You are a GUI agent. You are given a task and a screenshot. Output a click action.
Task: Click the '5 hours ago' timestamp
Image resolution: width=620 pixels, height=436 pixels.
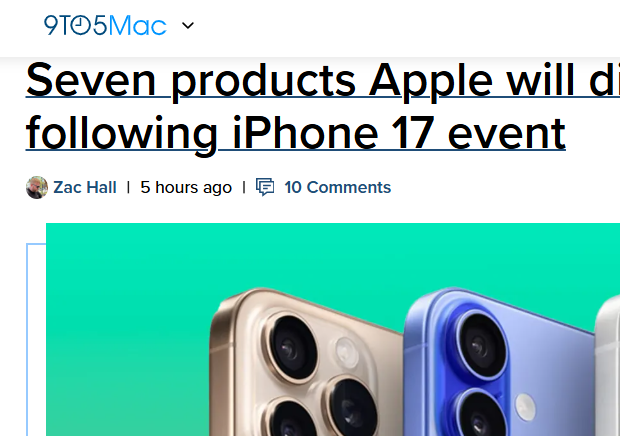(186, 187)
